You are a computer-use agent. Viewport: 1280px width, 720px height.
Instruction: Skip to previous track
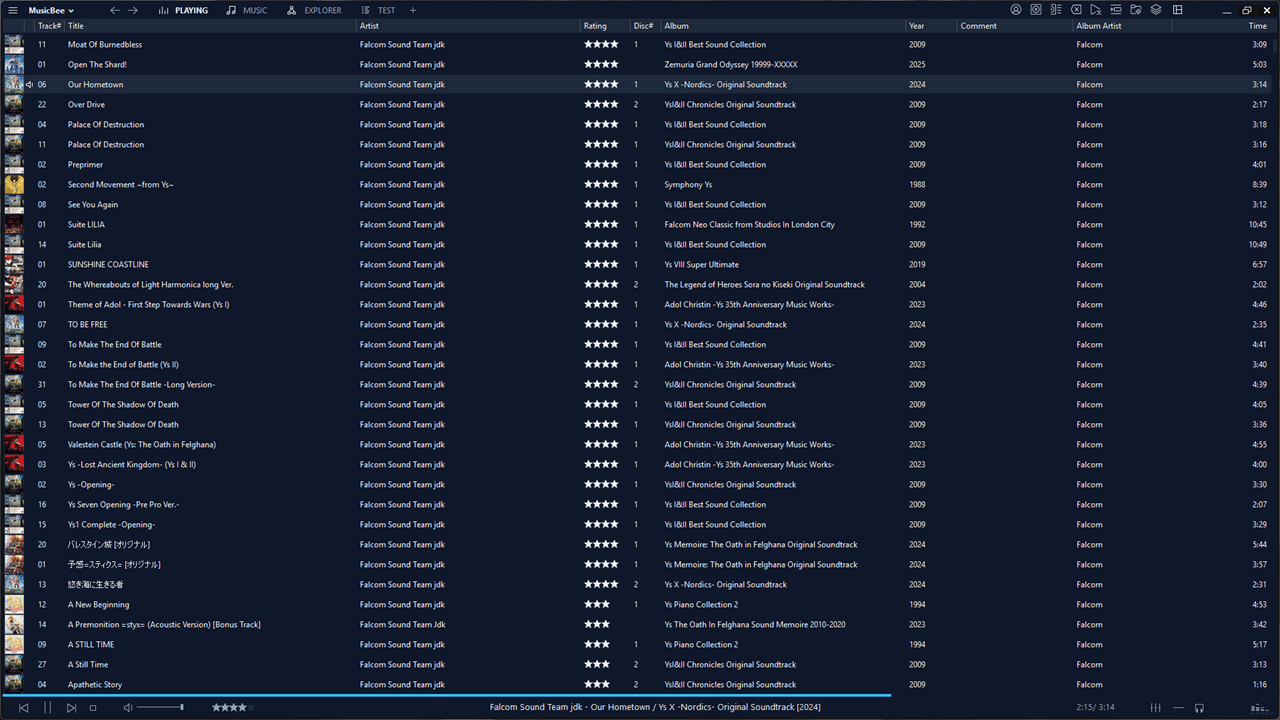tap(23, 708)
